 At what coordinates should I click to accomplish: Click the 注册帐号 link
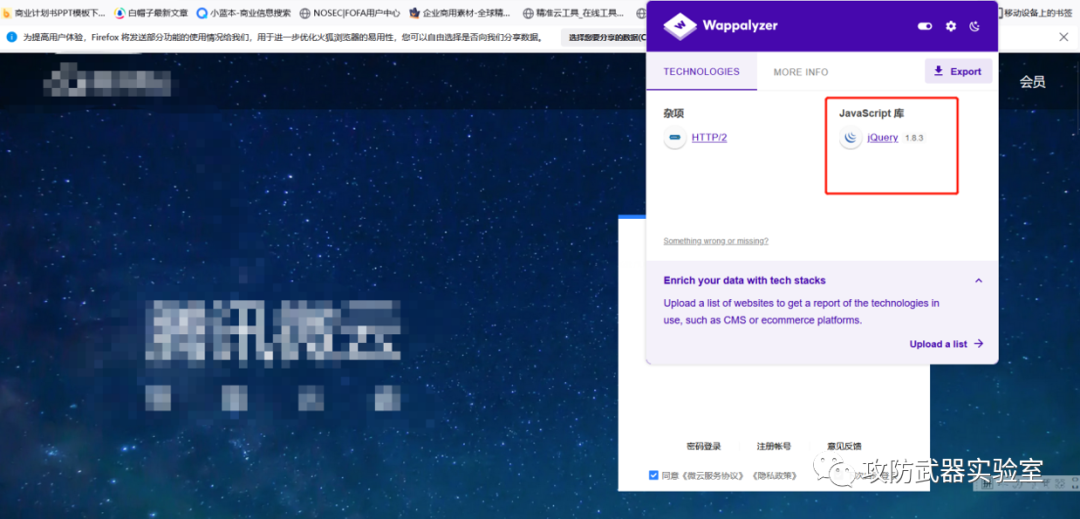click(x=773, y=447)
